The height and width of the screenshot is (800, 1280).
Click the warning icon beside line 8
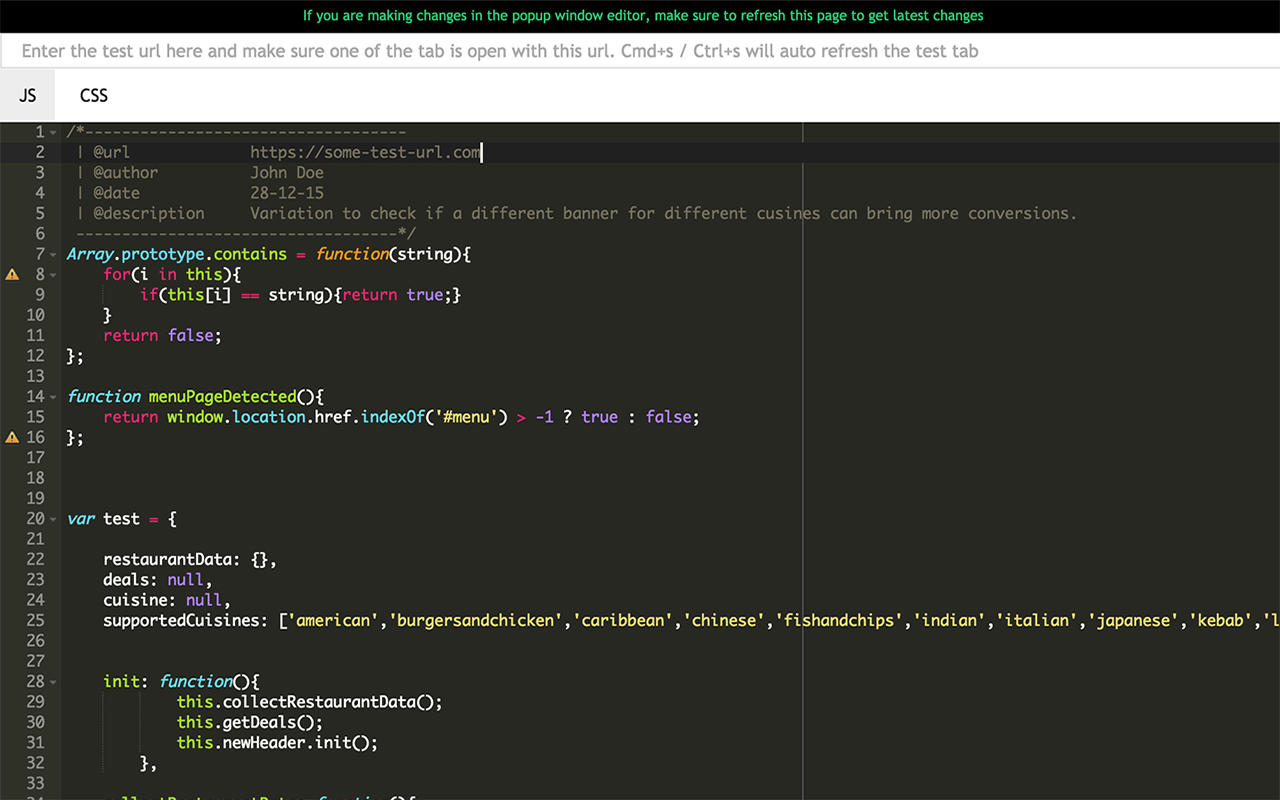10,273
